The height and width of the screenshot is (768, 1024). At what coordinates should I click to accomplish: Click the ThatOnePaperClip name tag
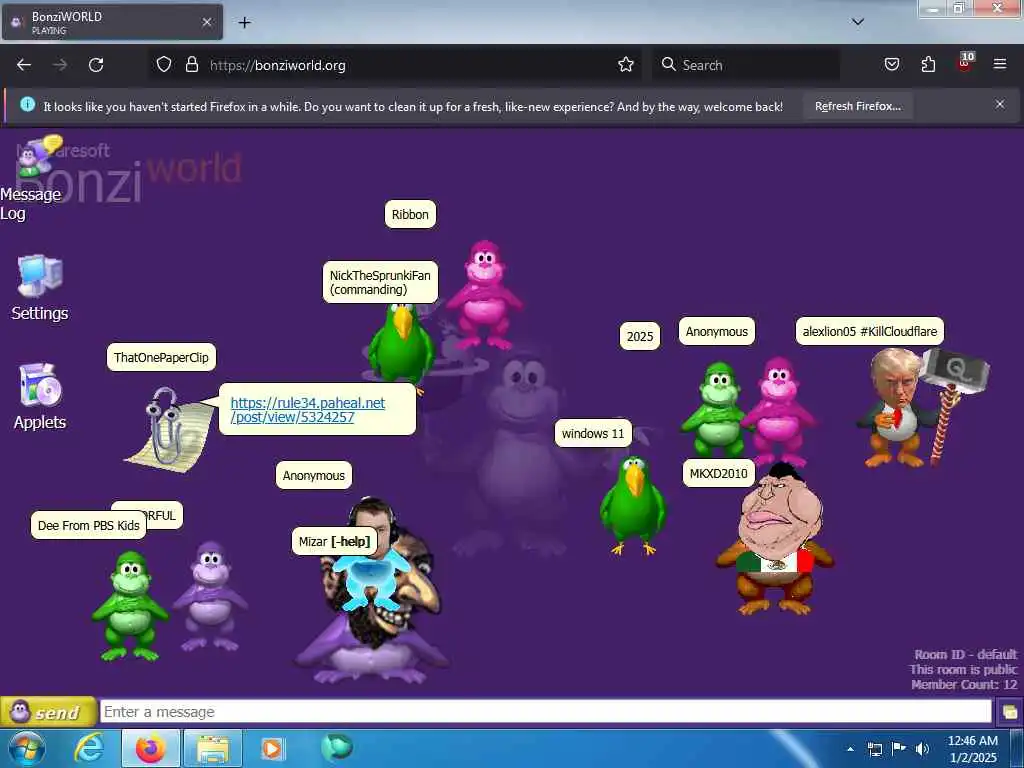click(161, 357)
